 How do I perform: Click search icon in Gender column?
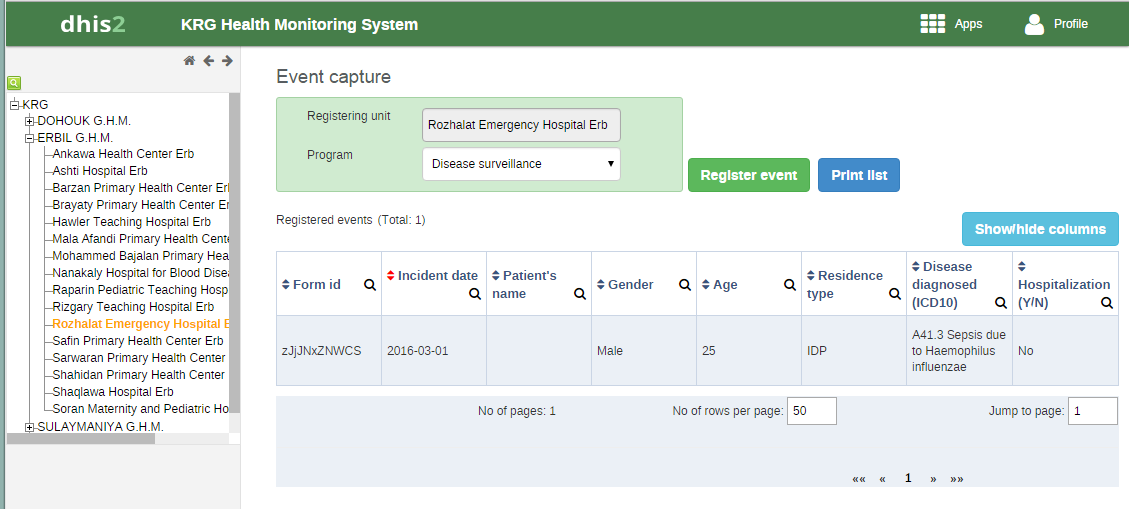coord(685,285)
